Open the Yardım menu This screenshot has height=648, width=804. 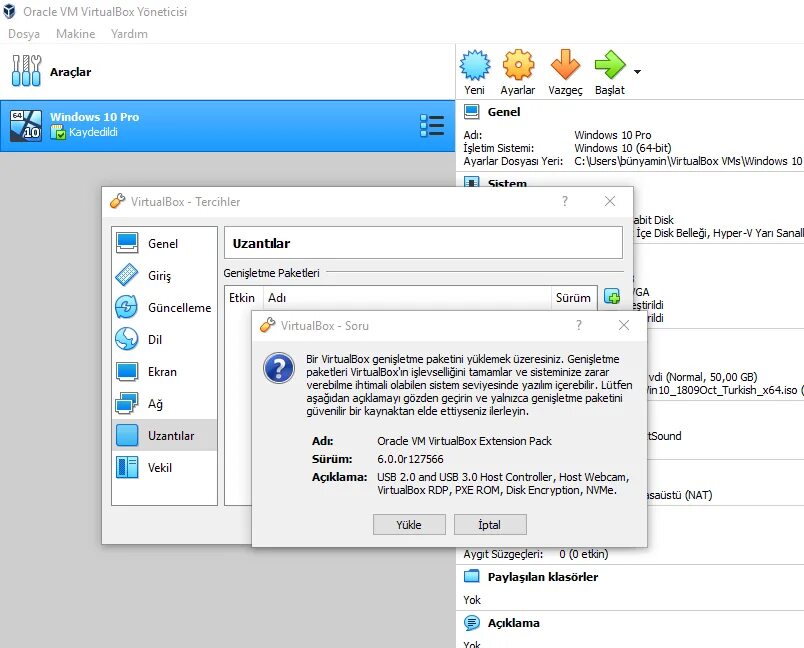click(129, 34)
